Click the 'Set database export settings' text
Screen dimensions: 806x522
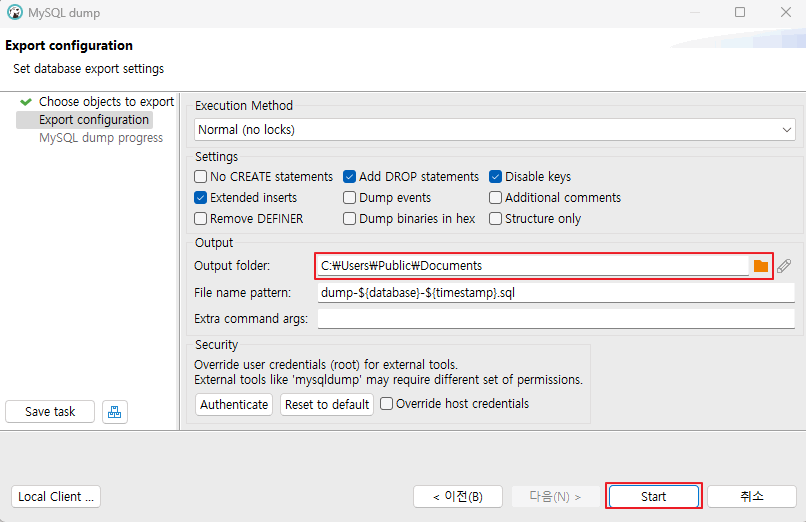click(88, 69)
